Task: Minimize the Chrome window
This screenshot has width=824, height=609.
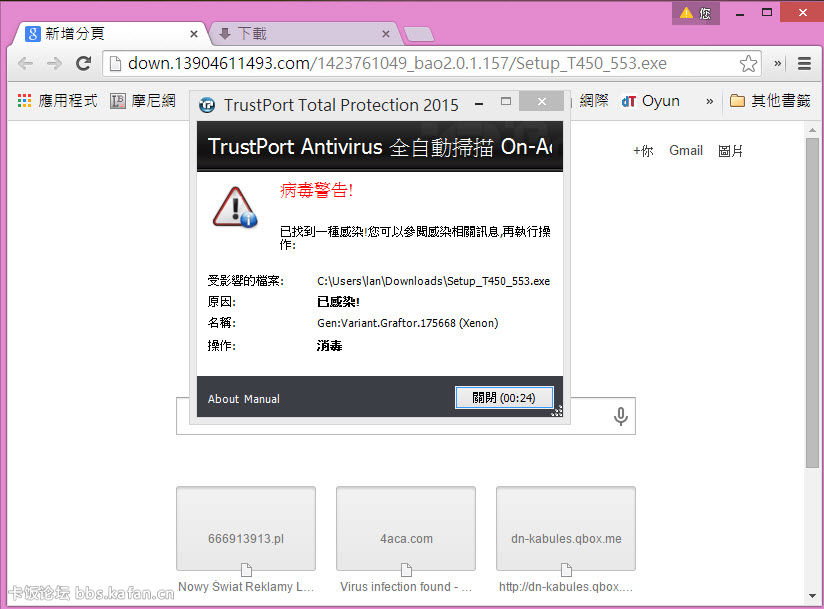Action: tap(740, 14)
